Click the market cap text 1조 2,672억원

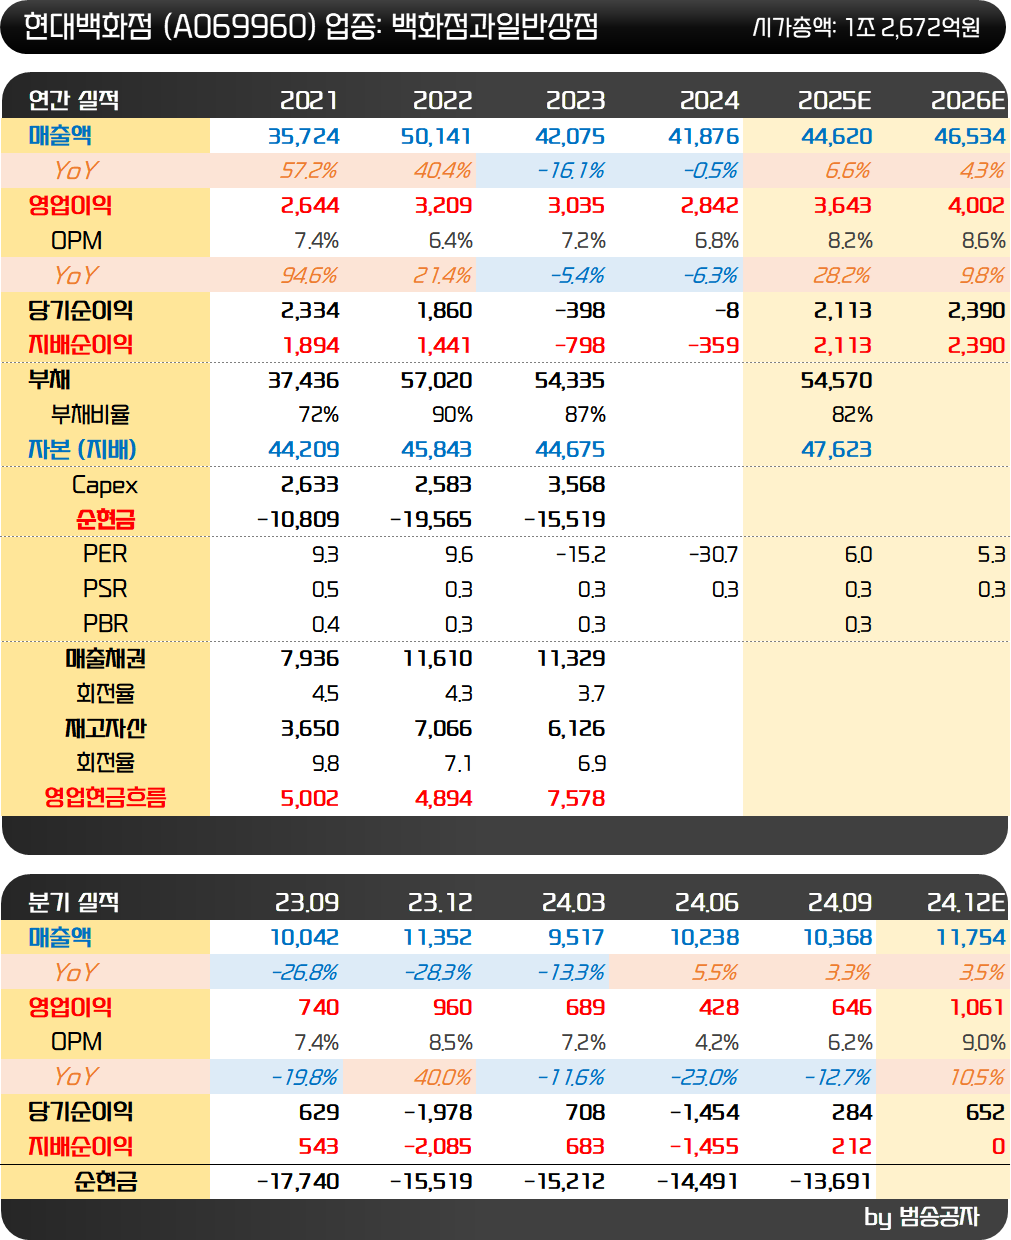(x=913, y=27)
